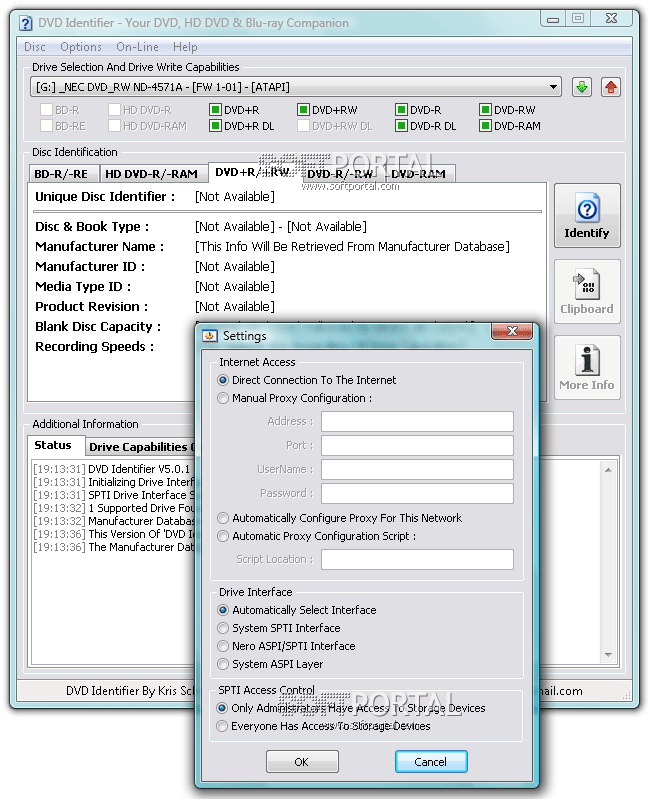Click the proxy UserName input field
This screenshot has height=799, width=648.
417,469
